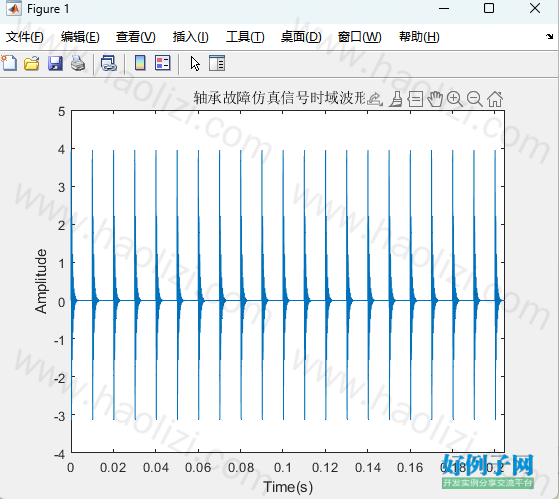Click y-axis tick label -4

click(x=60, y=454)
